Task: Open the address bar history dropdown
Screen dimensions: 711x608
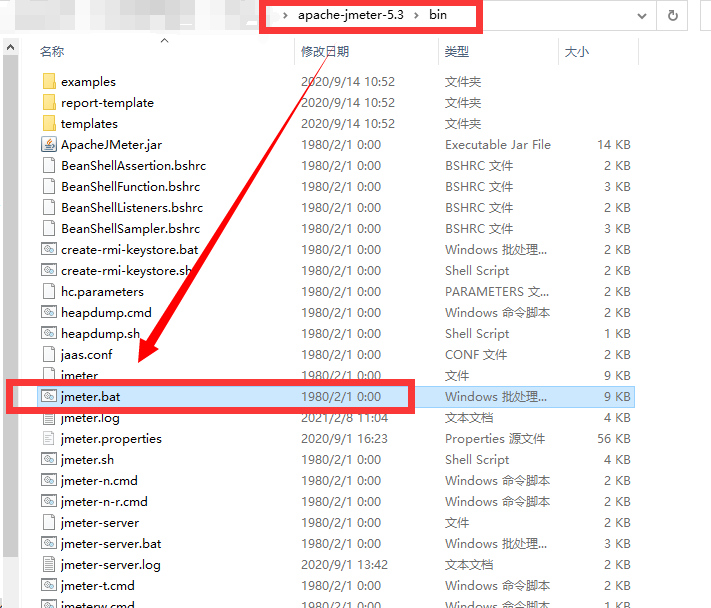Action: 640,16
